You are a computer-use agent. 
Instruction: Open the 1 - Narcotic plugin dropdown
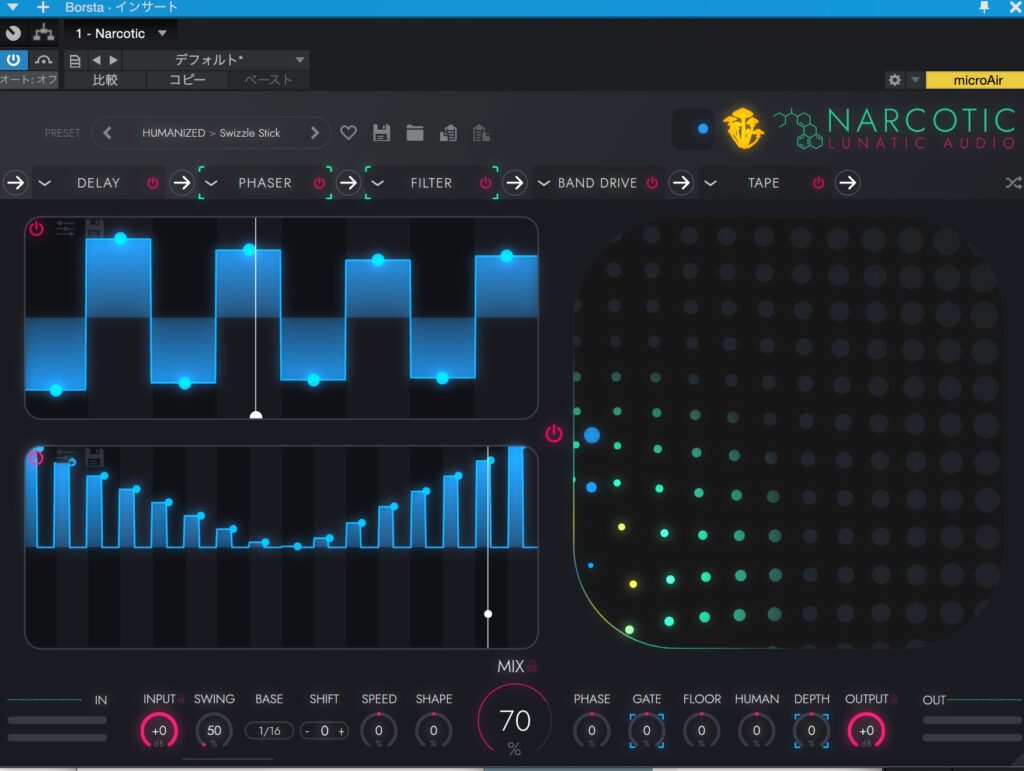(121, 33)
